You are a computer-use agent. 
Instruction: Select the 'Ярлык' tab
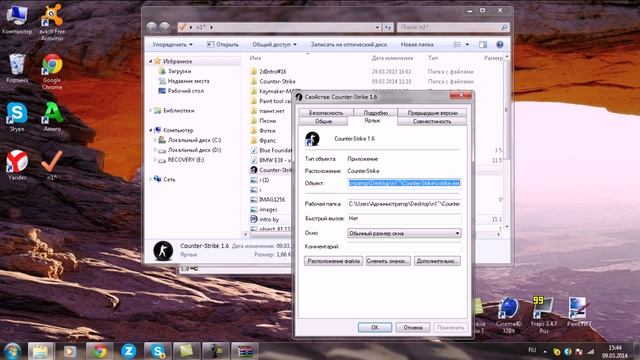tap(372, 121)
